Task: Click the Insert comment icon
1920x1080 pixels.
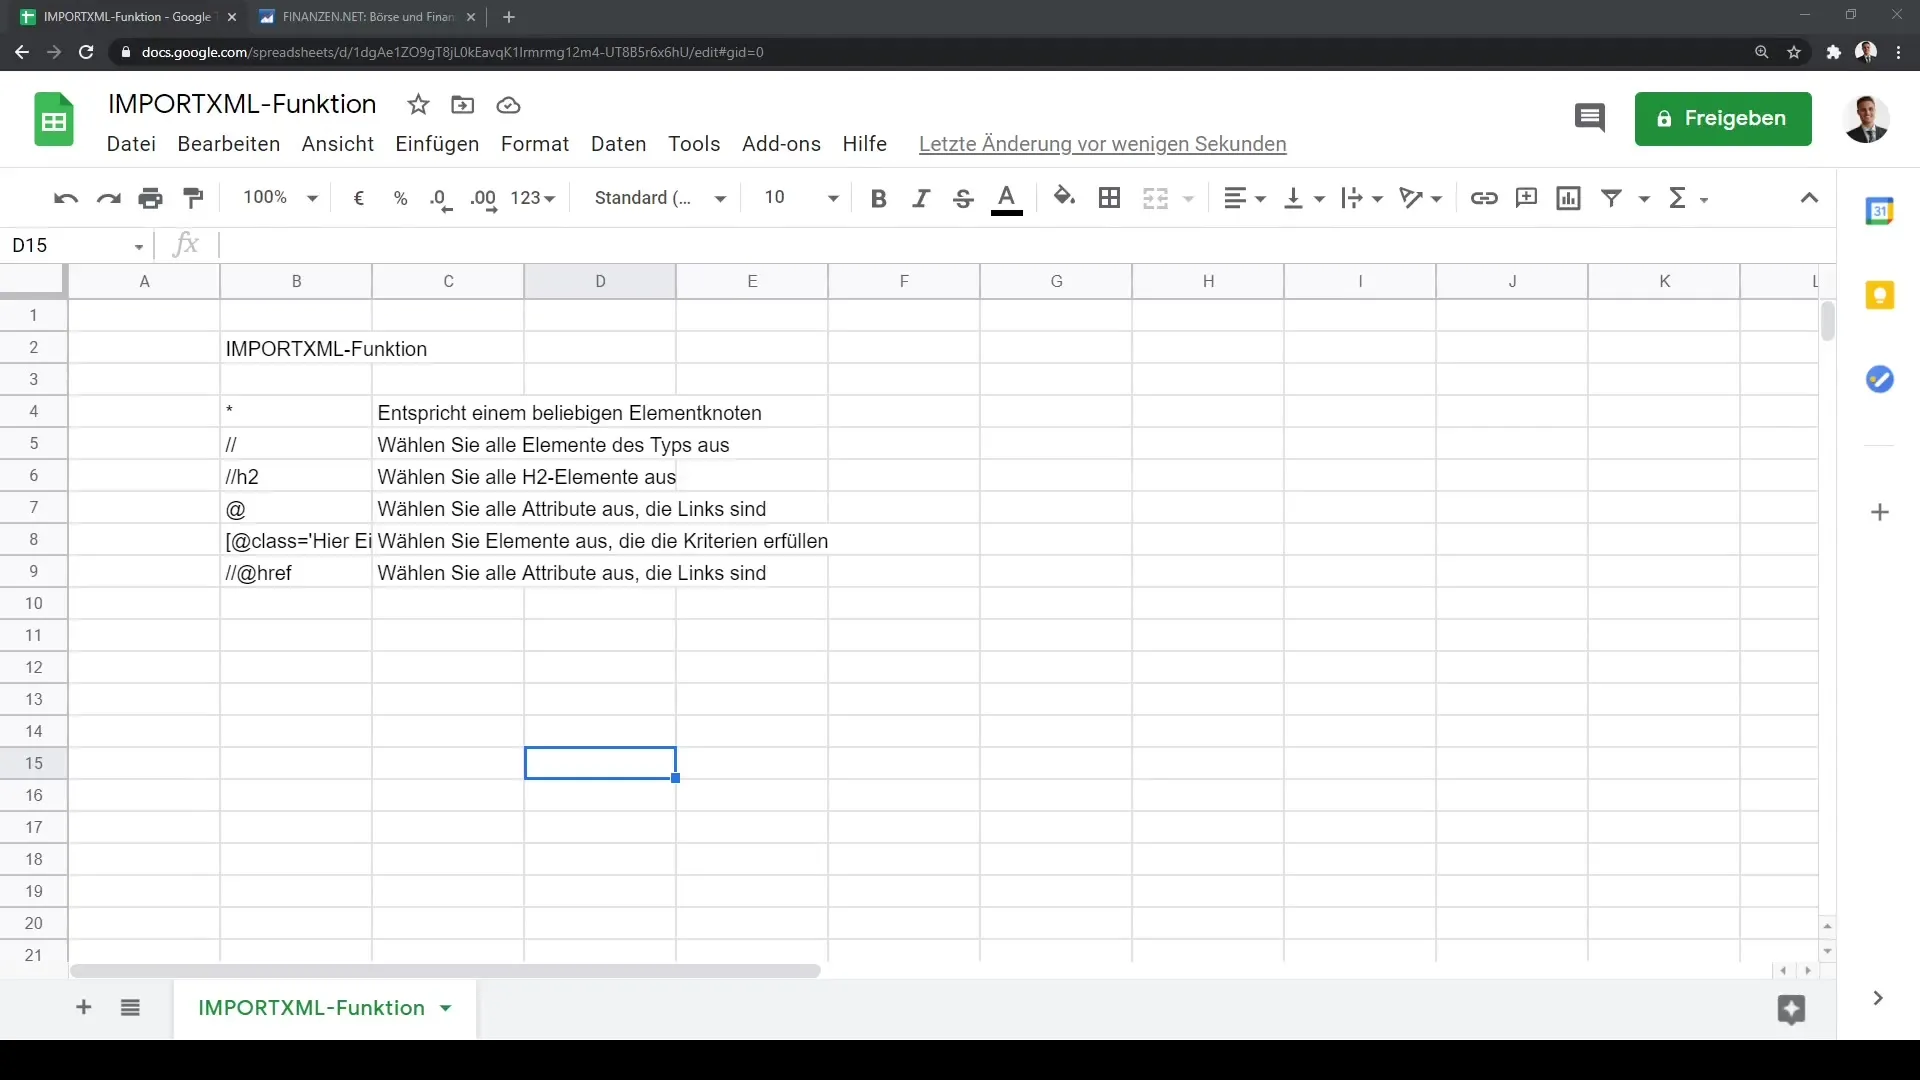Action: (x=1526, y=198)
